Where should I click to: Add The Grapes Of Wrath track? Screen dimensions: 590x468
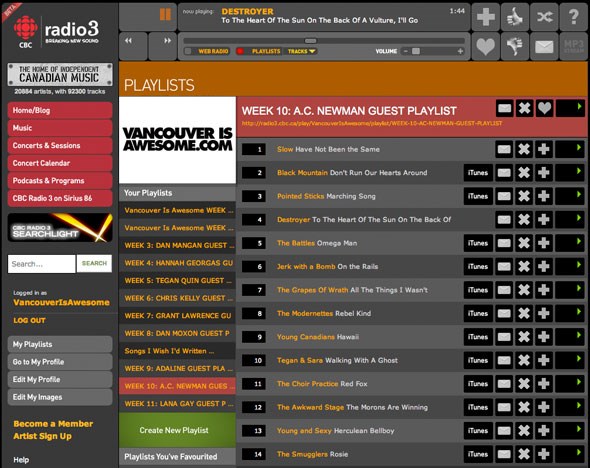point(544,290)
